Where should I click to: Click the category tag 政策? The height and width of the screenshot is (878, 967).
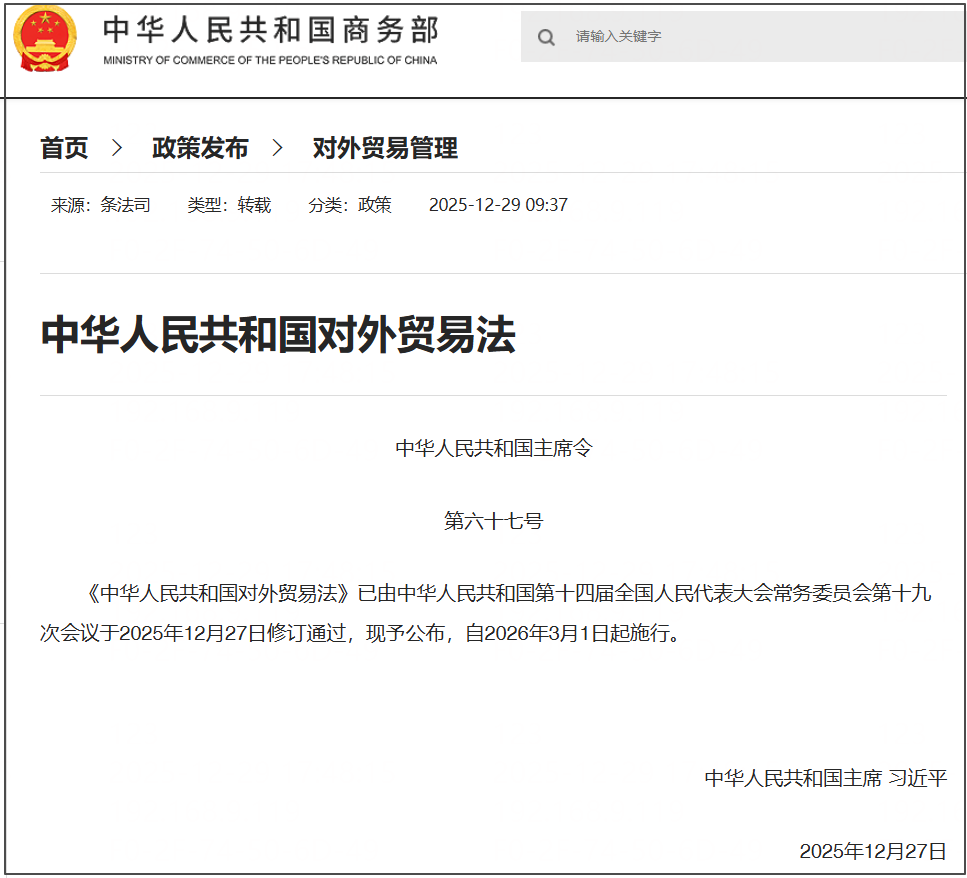[374, 205]
